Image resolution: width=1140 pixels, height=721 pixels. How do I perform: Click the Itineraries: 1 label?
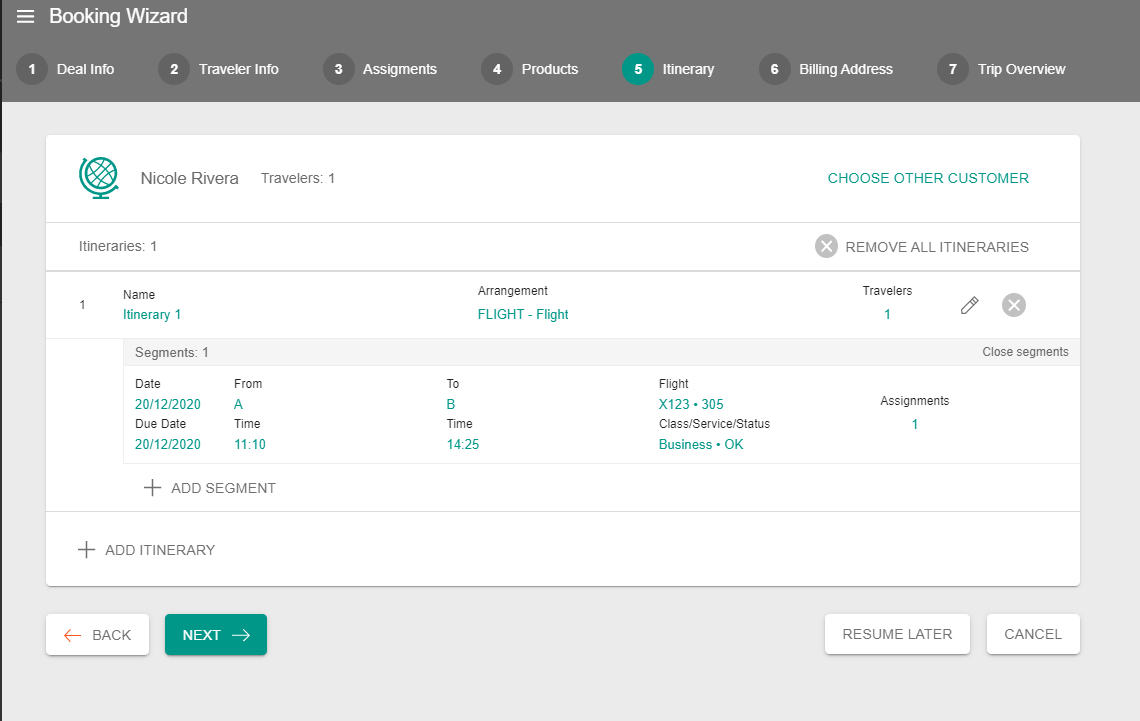tap(118, 246)
